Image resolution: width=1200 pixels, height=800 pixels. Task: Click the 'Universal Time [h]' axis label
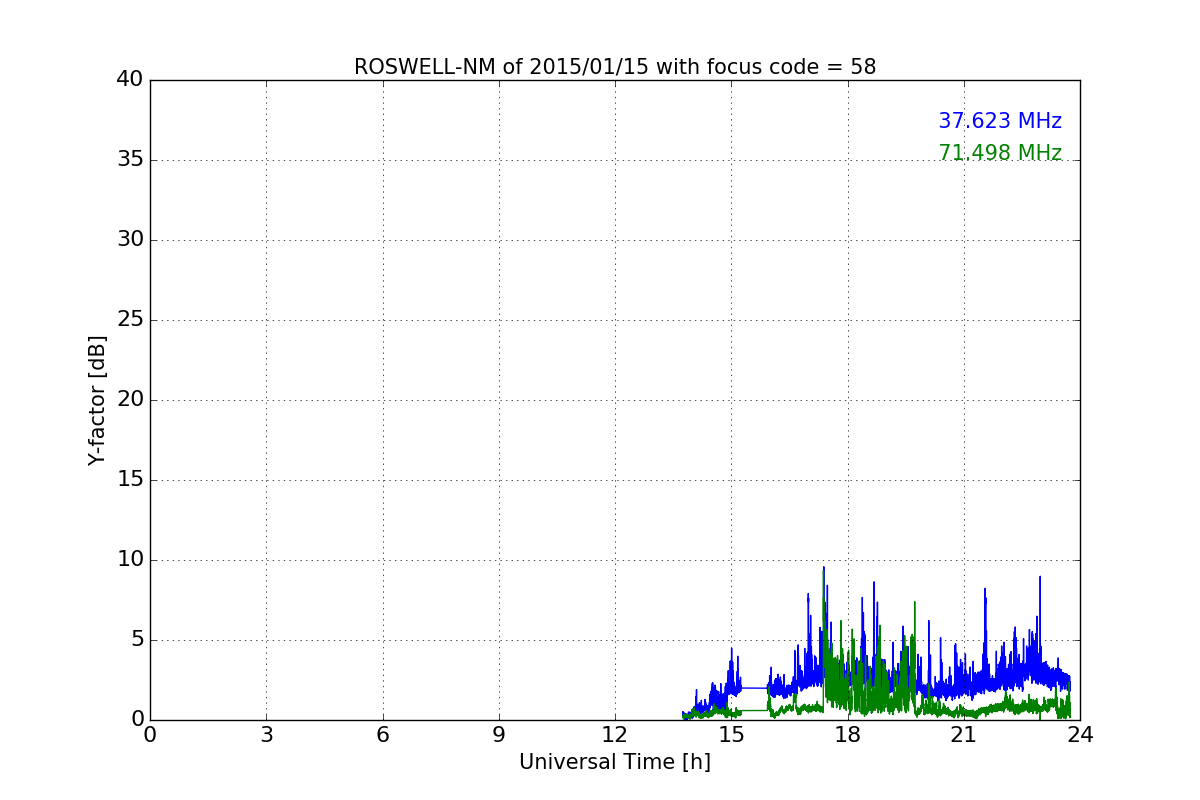(615, 762)
